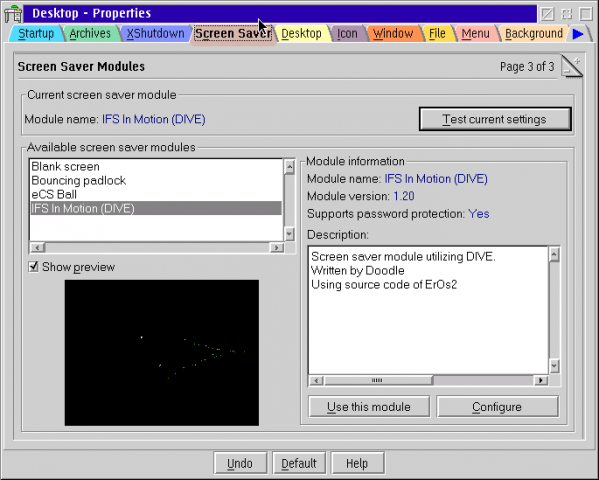This screenshot has width=599, height=480.
Task: Click module list scroll right arrow
Action: click(x=276, y=248)
